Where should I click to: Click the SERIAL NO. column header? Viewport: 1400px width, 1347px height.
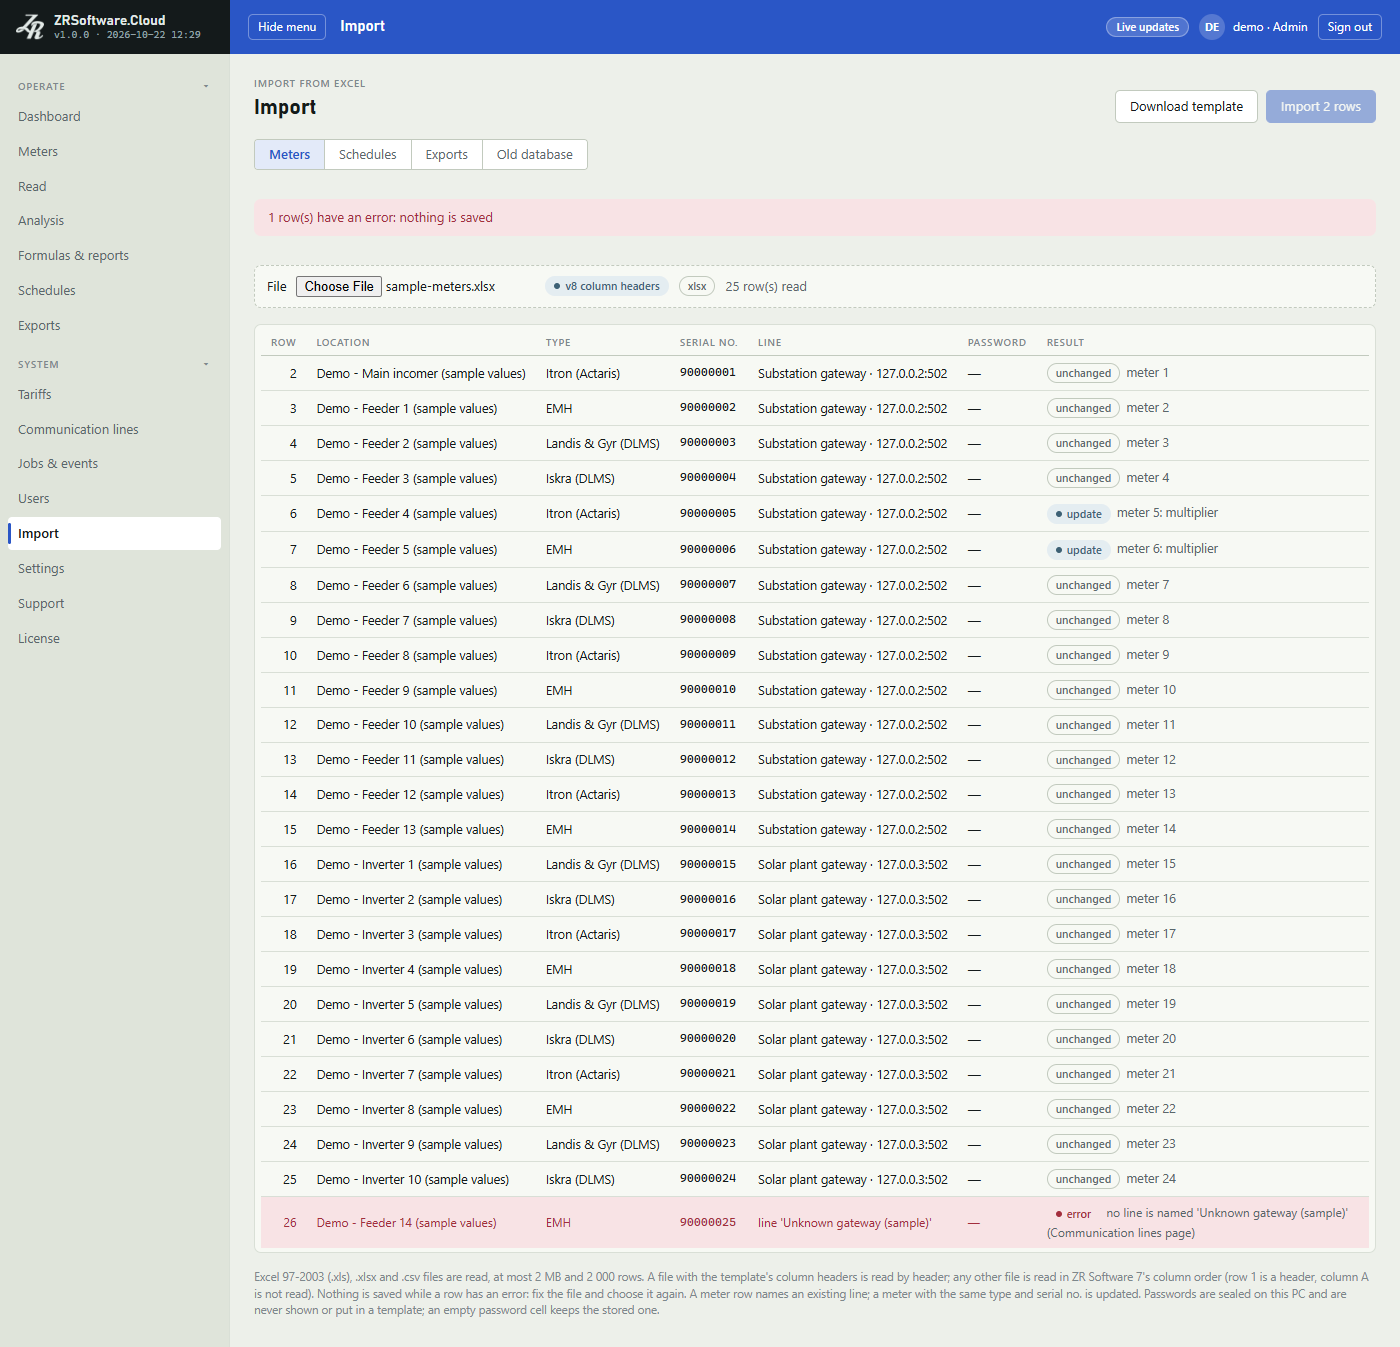click(709, 343)
